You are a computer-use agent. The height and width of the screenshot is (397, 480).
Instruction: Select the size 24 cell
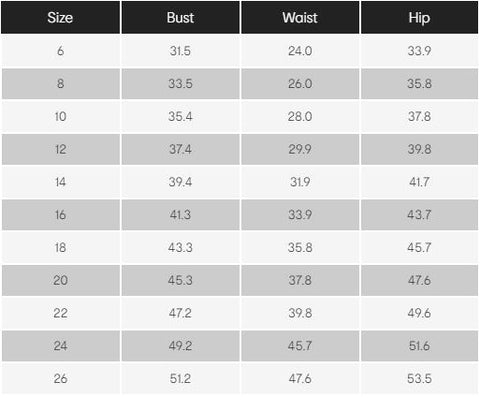click(60, 346)
